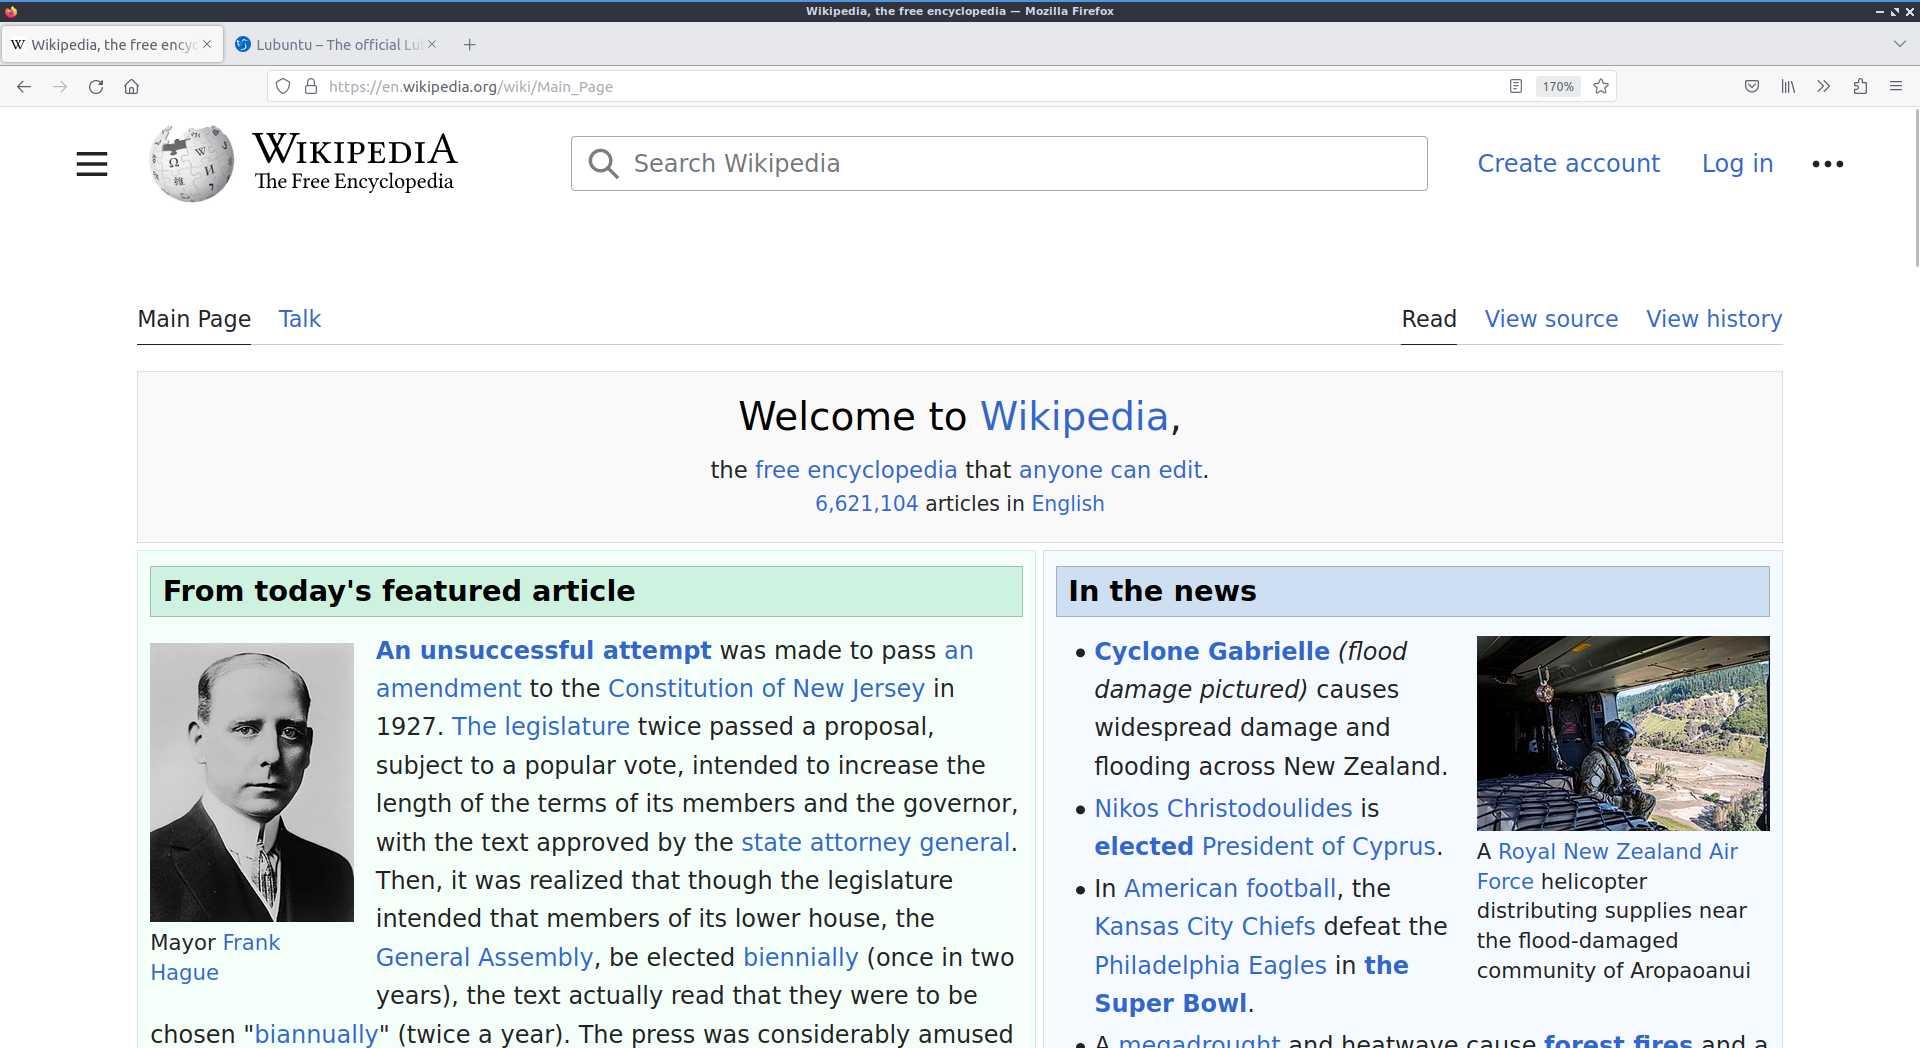Image resolution: width=1920 pixels, height=1048 pixels.
Task: Toggle reader view icon
Action: point(1516,87)
